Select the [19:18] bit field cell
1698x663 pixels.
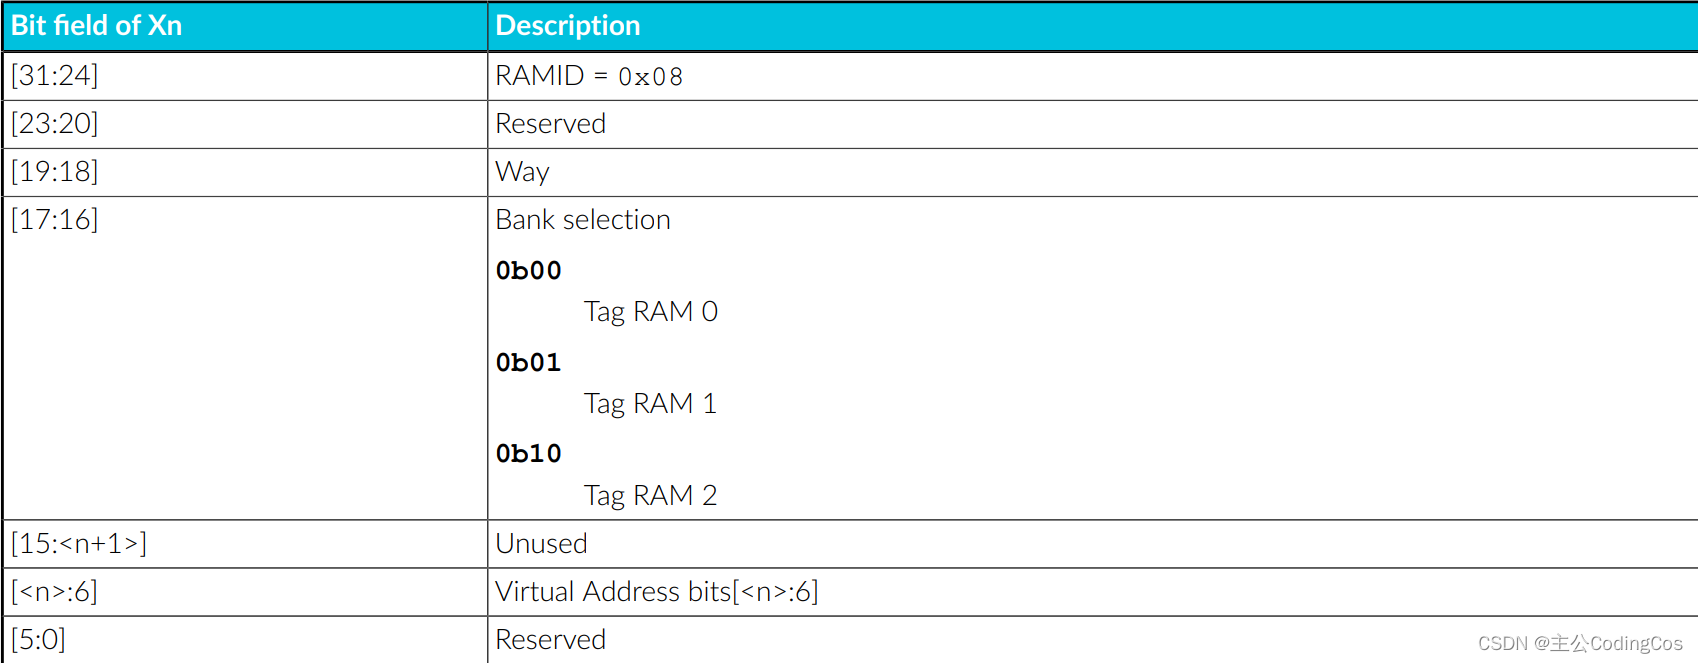click(55, 172)
